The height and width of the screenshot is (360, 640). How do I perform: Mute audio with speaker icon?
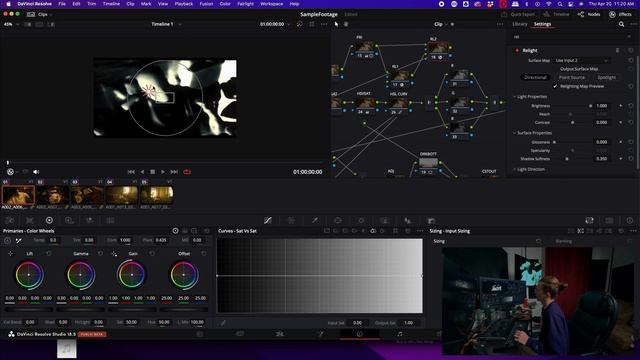click(36, 172)
